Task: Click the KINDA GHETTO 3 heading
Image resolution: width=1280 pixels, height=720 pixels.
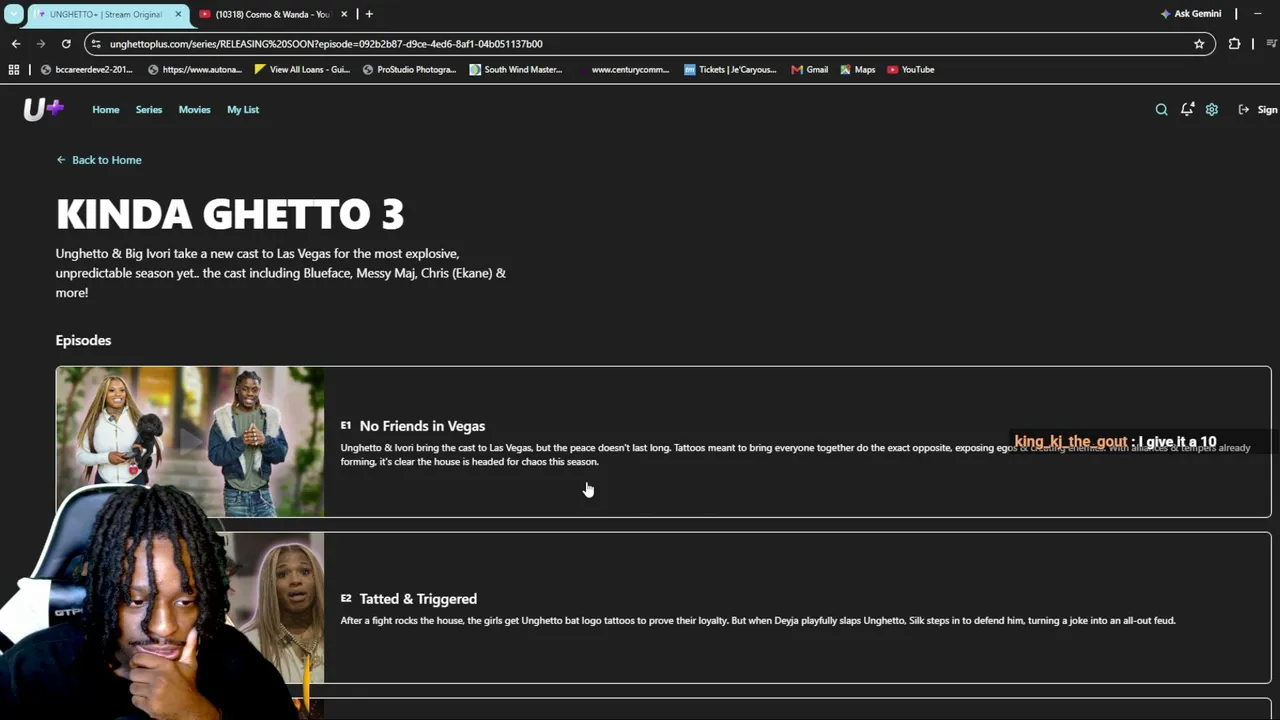Action: (x=230, y=214)
